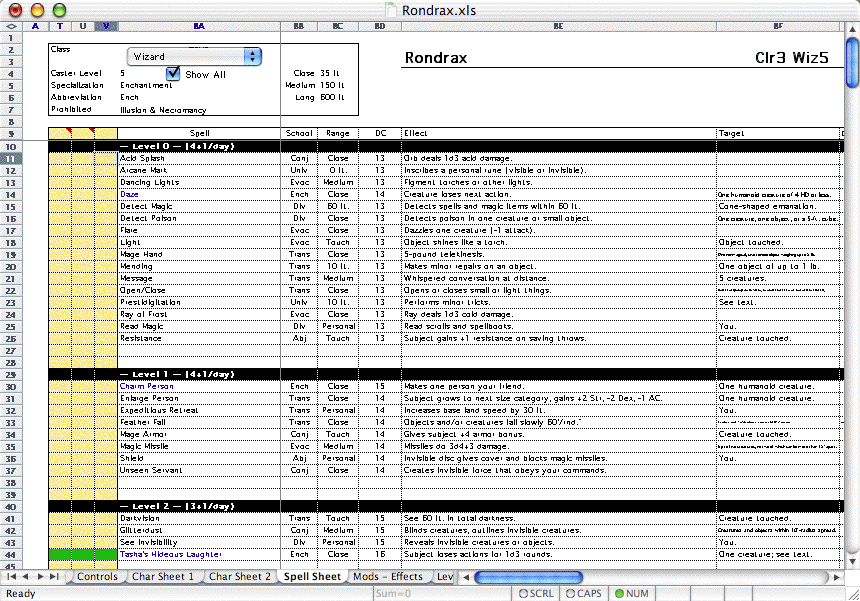Toggle the Show All checkbox
The width and height of the screenshot is (860, 601).
pyautogui.click(x=173, y=73)
